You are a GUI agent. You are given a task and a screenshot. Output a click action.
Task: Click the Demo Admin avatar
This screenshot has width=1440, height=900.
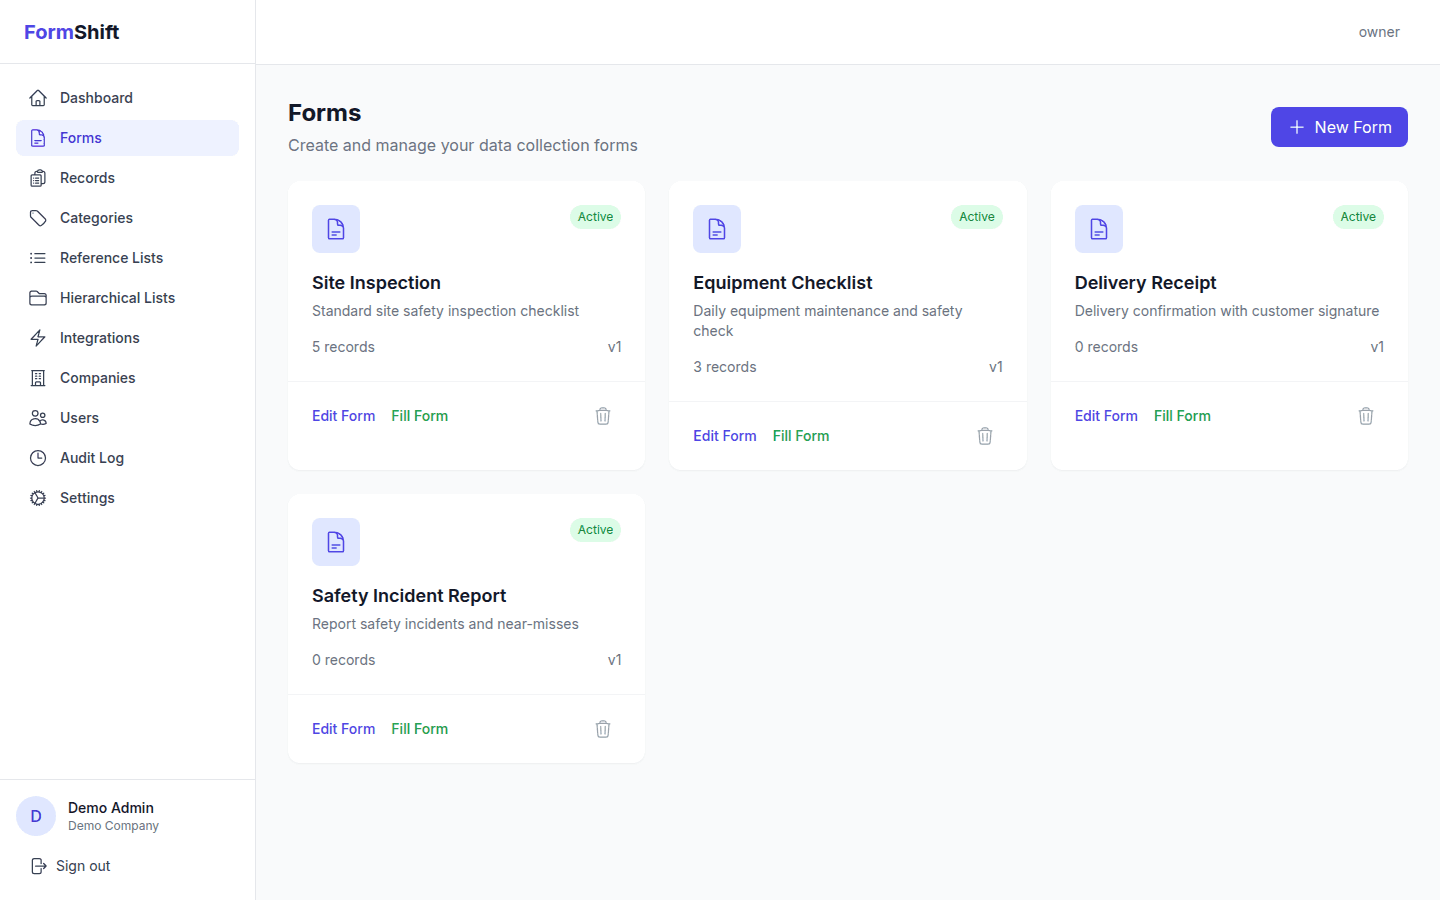(x=35, y=816)
